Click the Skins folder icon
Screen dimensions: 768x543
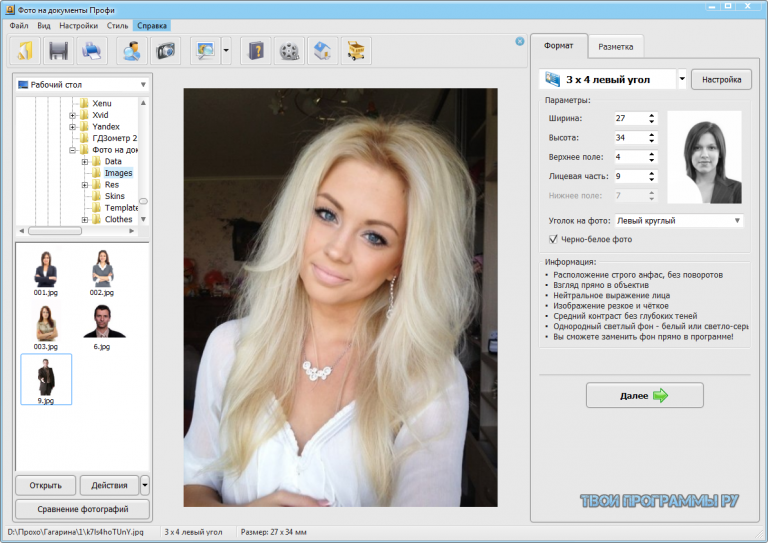point(96,196)
